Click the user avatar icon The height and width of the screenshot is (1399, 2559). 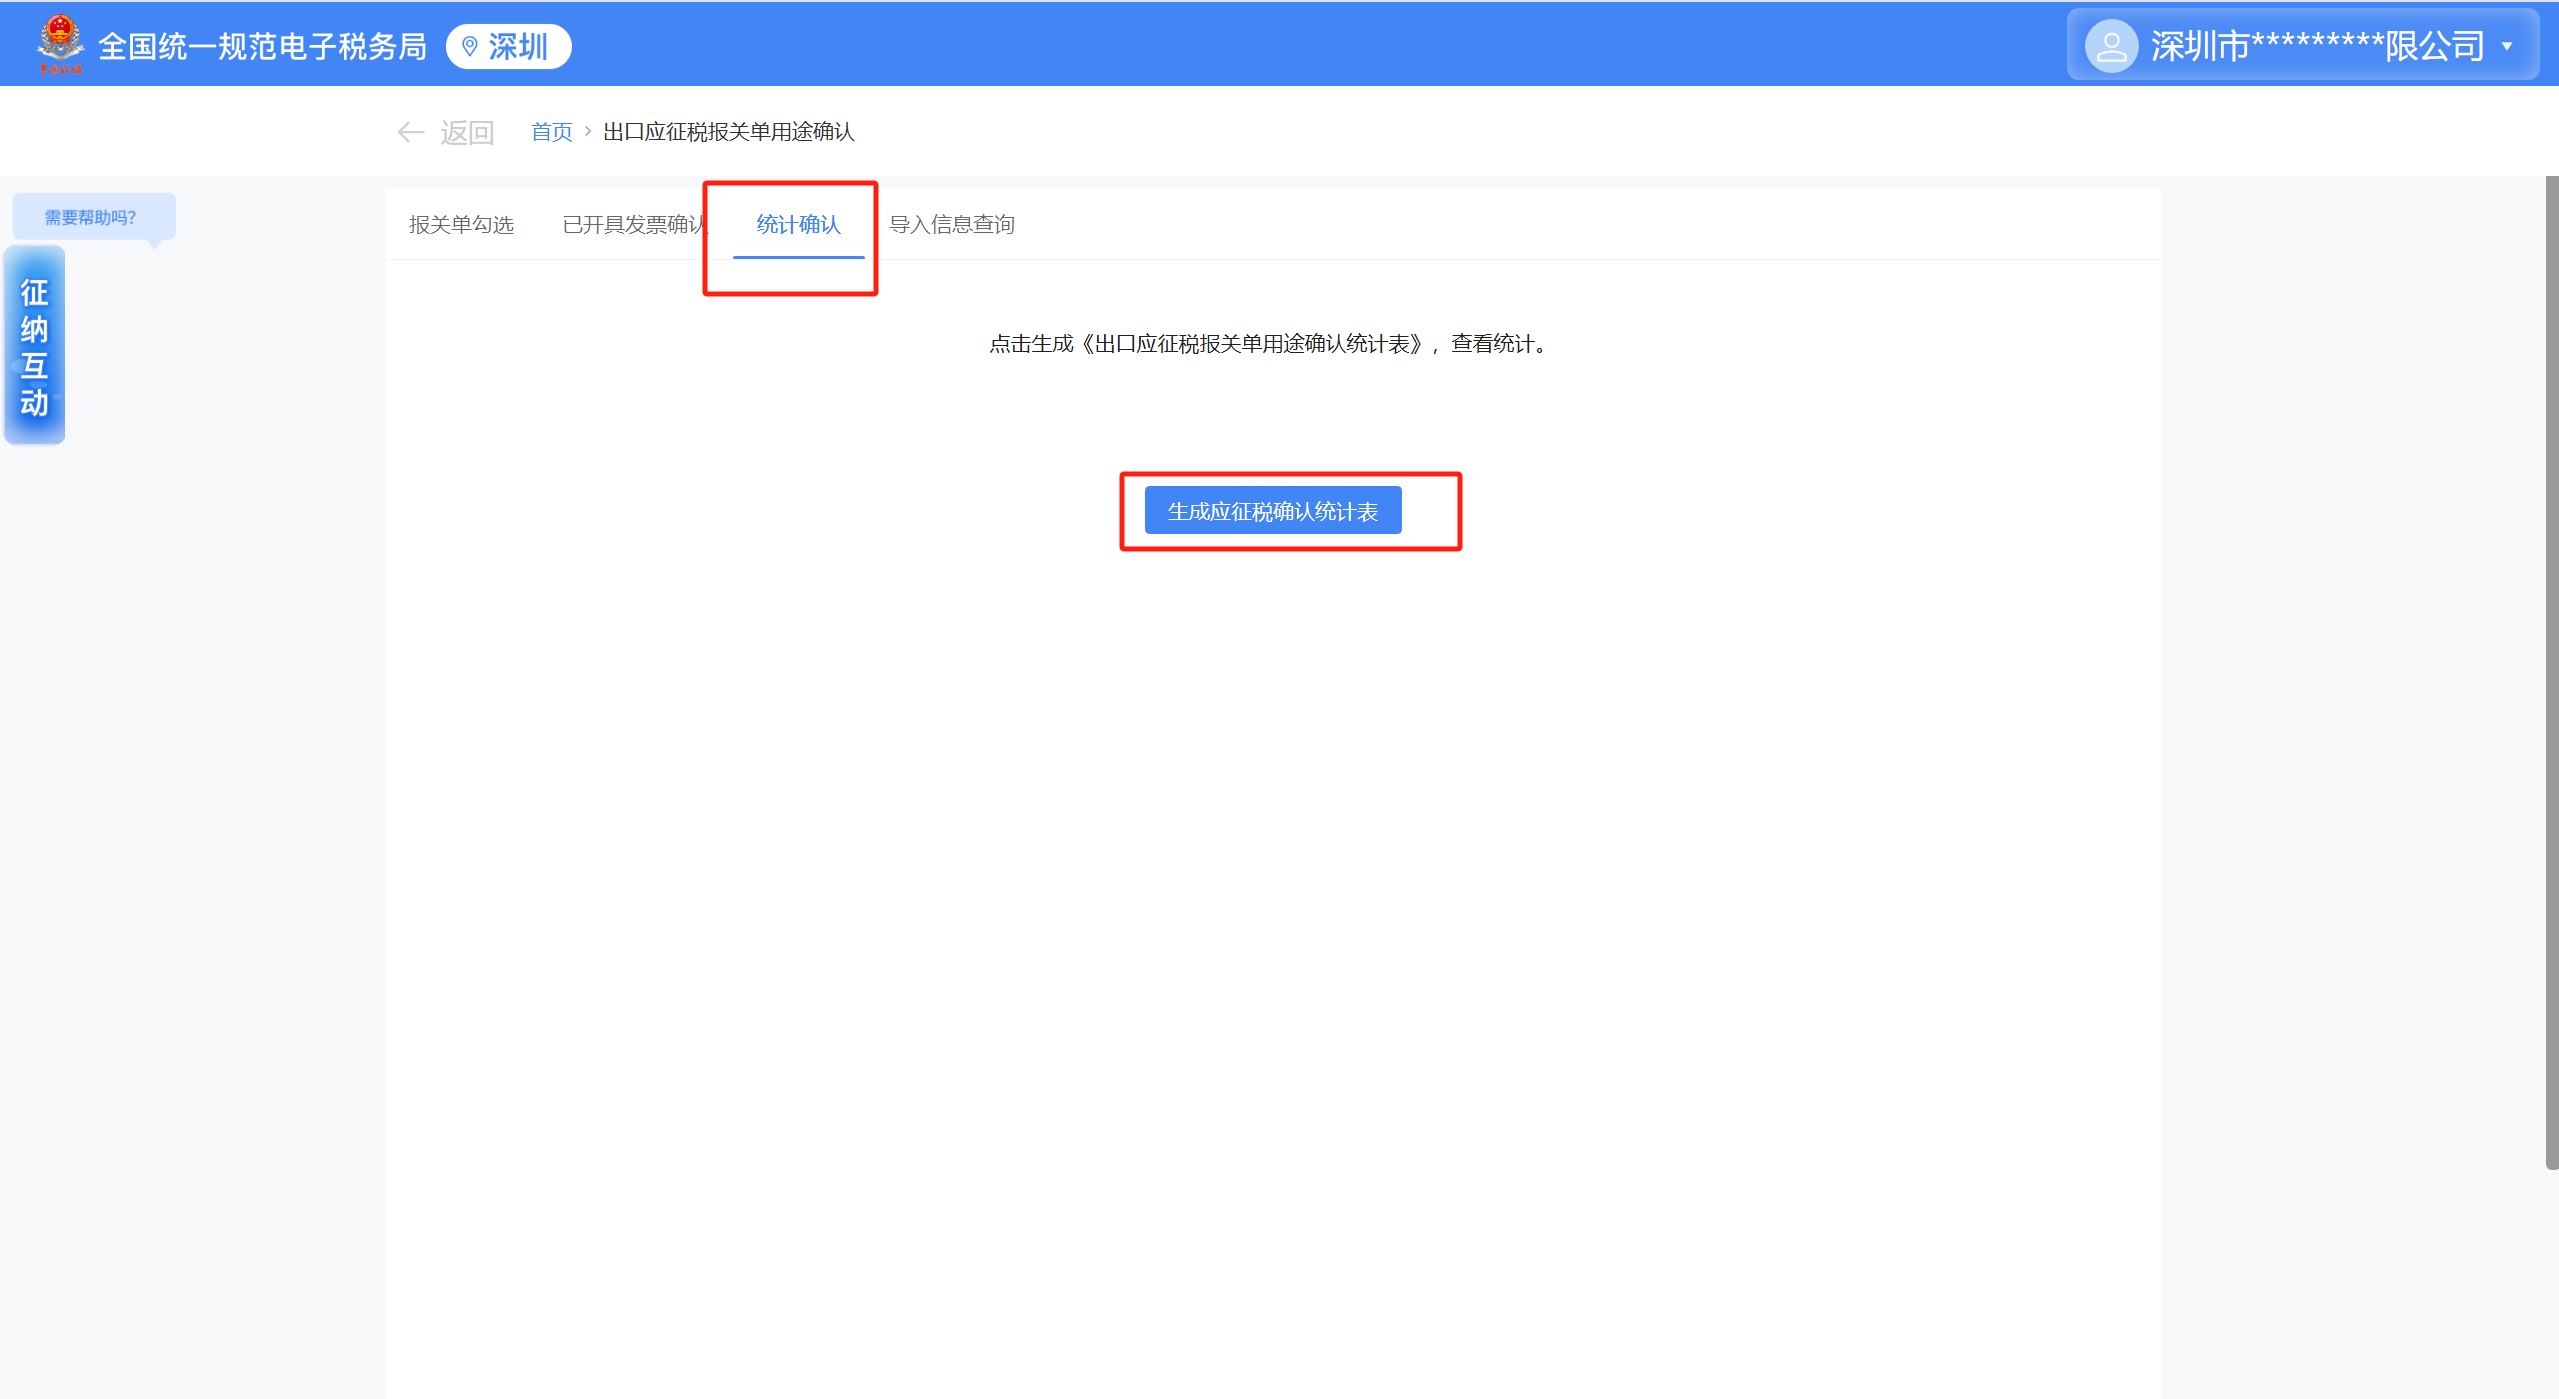pos(2111,46)
